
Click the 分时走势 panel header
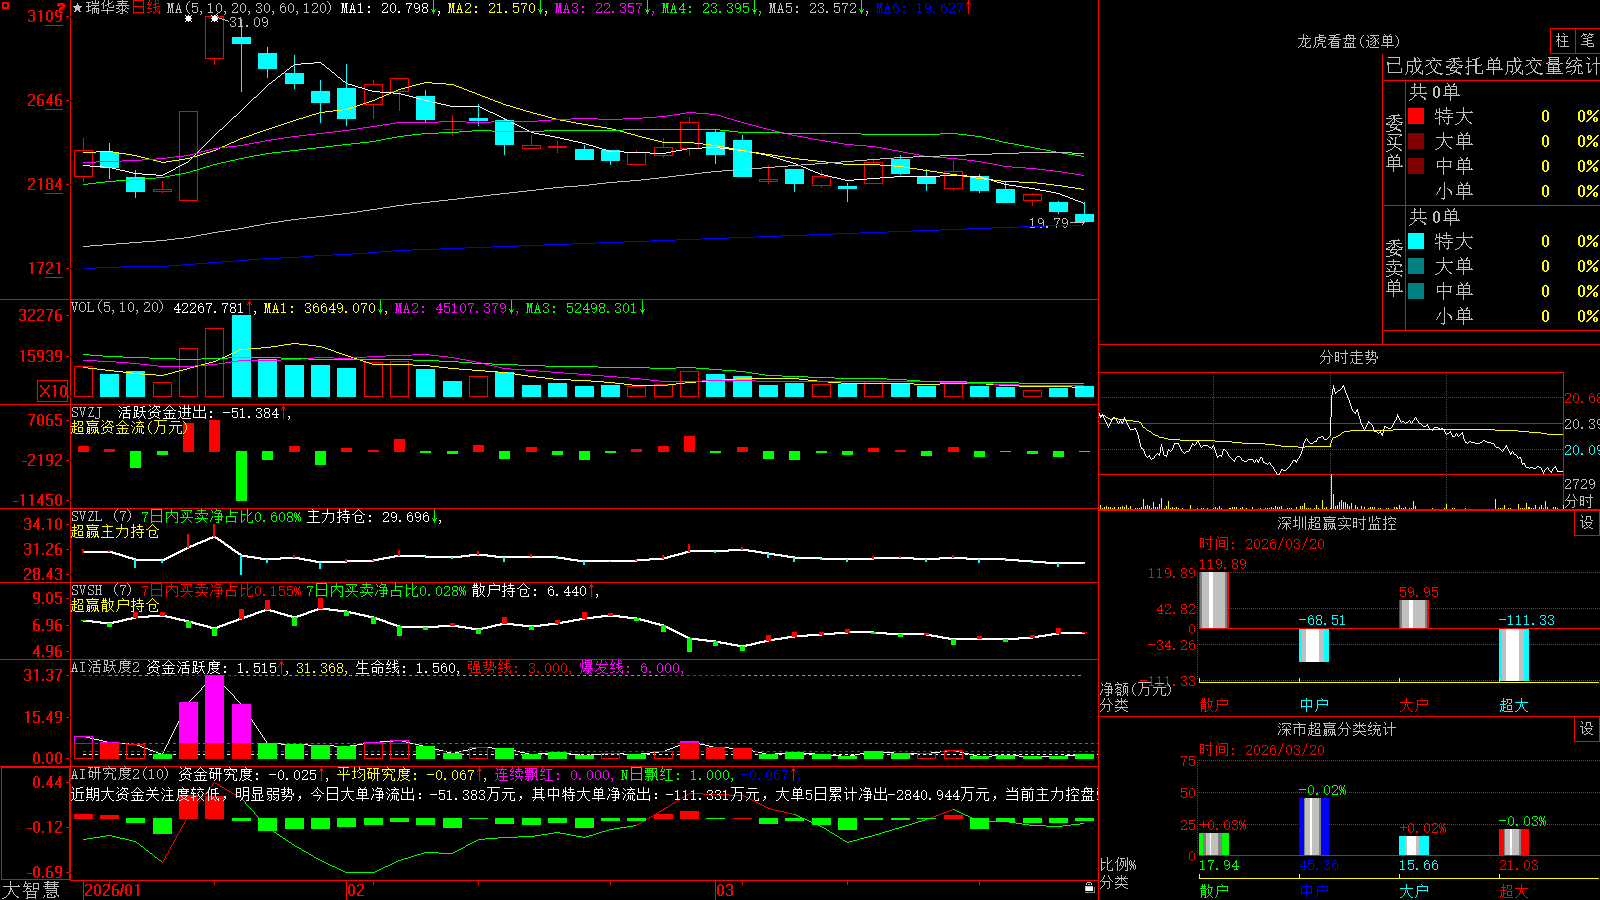click(x=1349, y=357)
